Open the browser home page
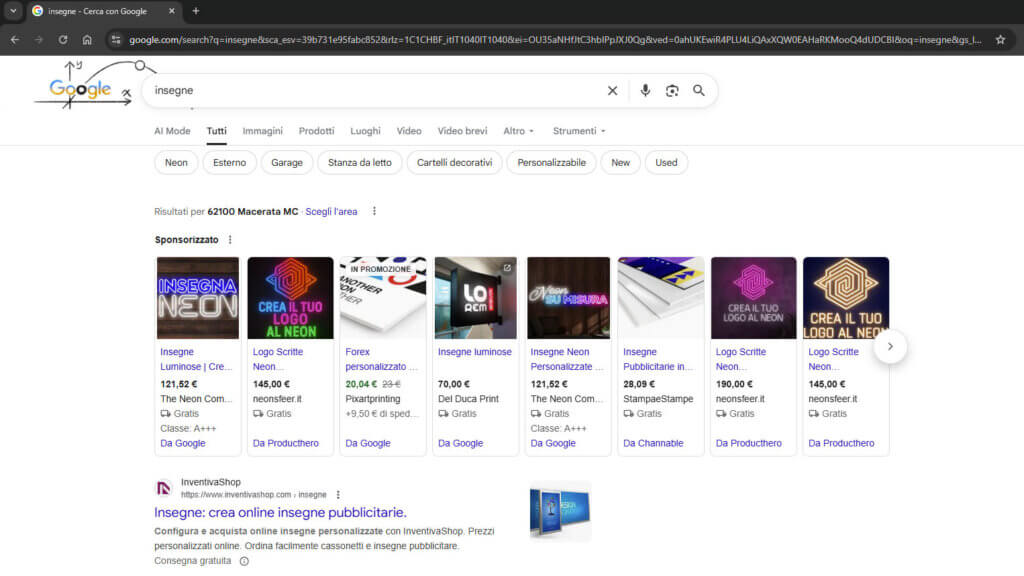The image size is (1024, 576). pos(87,40)
